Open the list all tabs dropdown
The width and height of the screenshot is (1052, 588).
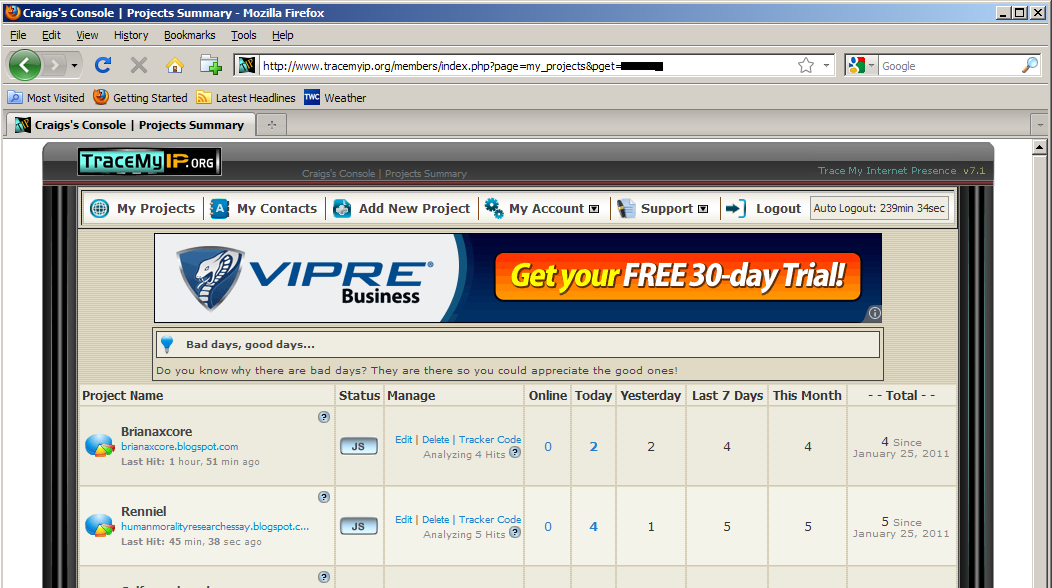coord(1040,125)
